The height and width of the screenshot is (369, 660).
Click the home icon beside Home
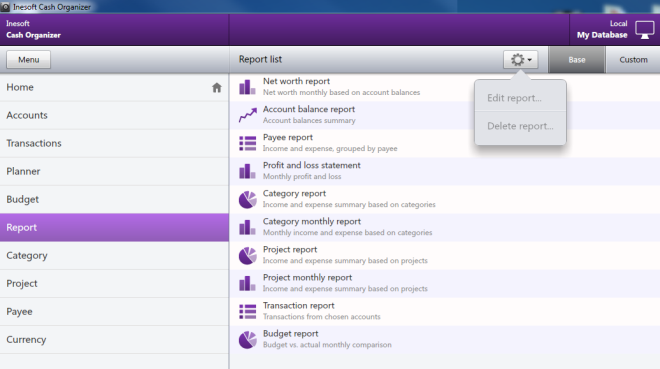pyautogui.click(x=217, y=88)
